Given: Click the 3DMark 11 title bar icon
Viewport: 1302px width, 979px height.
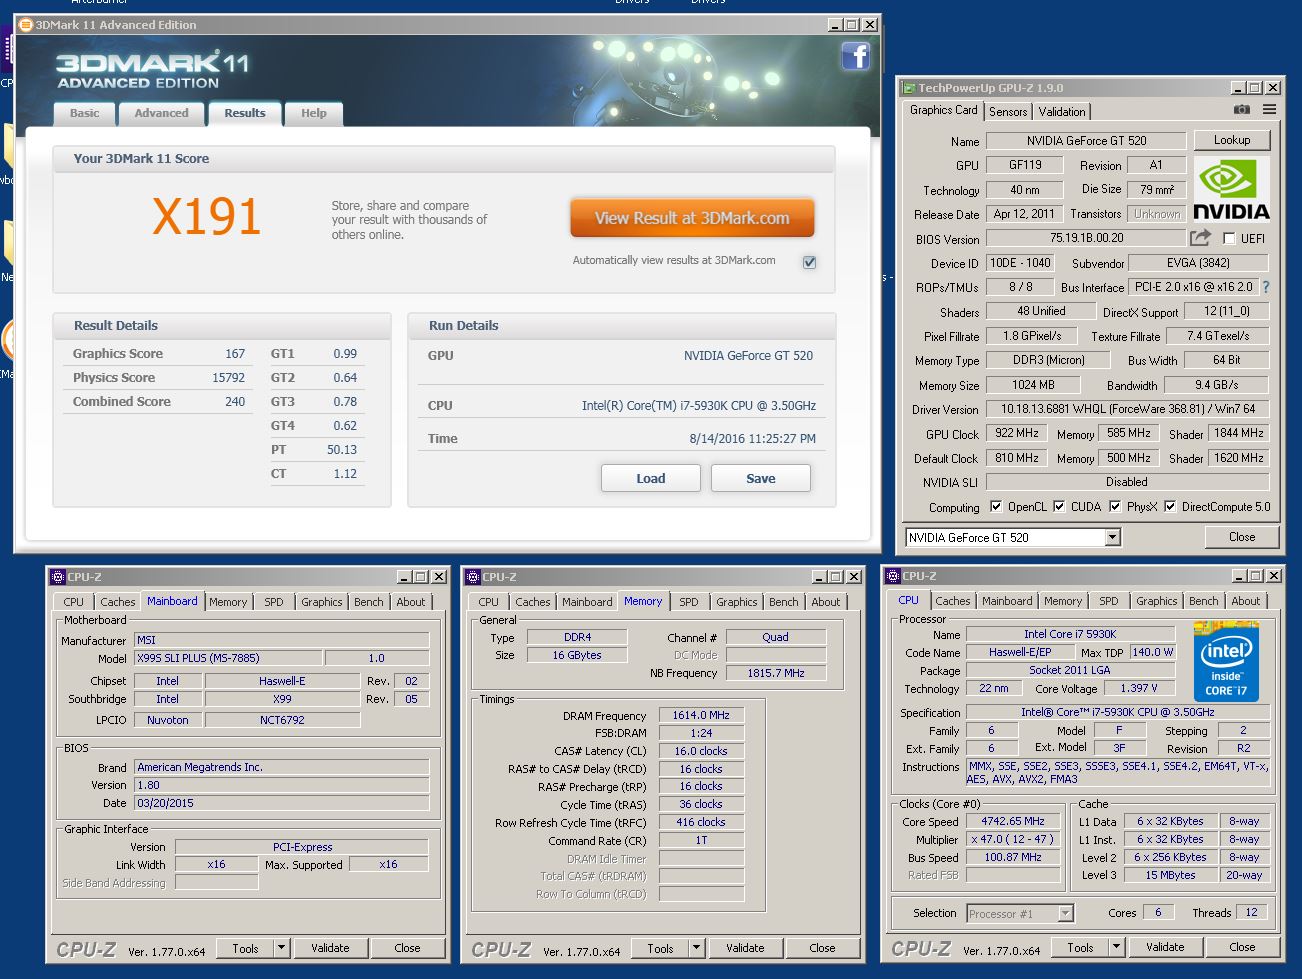Looking at the screenshot, I should 26,25.
